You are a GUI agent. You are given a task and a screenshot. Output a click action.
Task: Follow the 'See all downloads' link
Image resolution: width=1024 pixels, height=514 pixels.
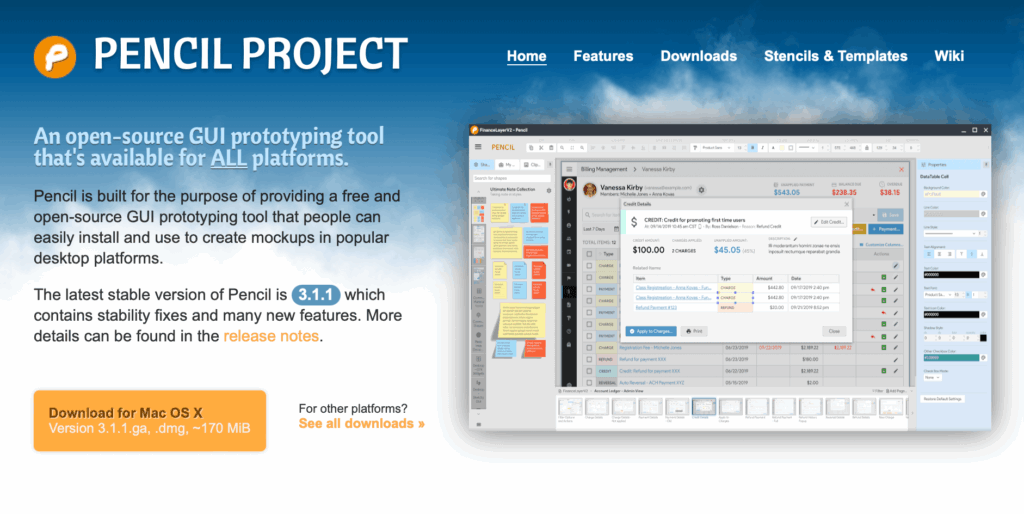pos(362,424)
